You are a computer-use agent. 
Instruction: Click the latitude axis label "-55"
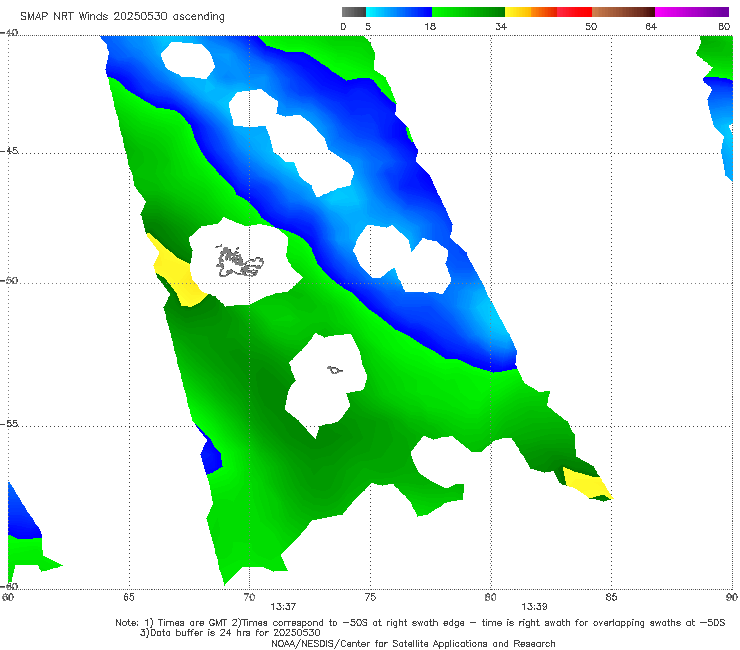pyautogui.click(x=9, y=423)
